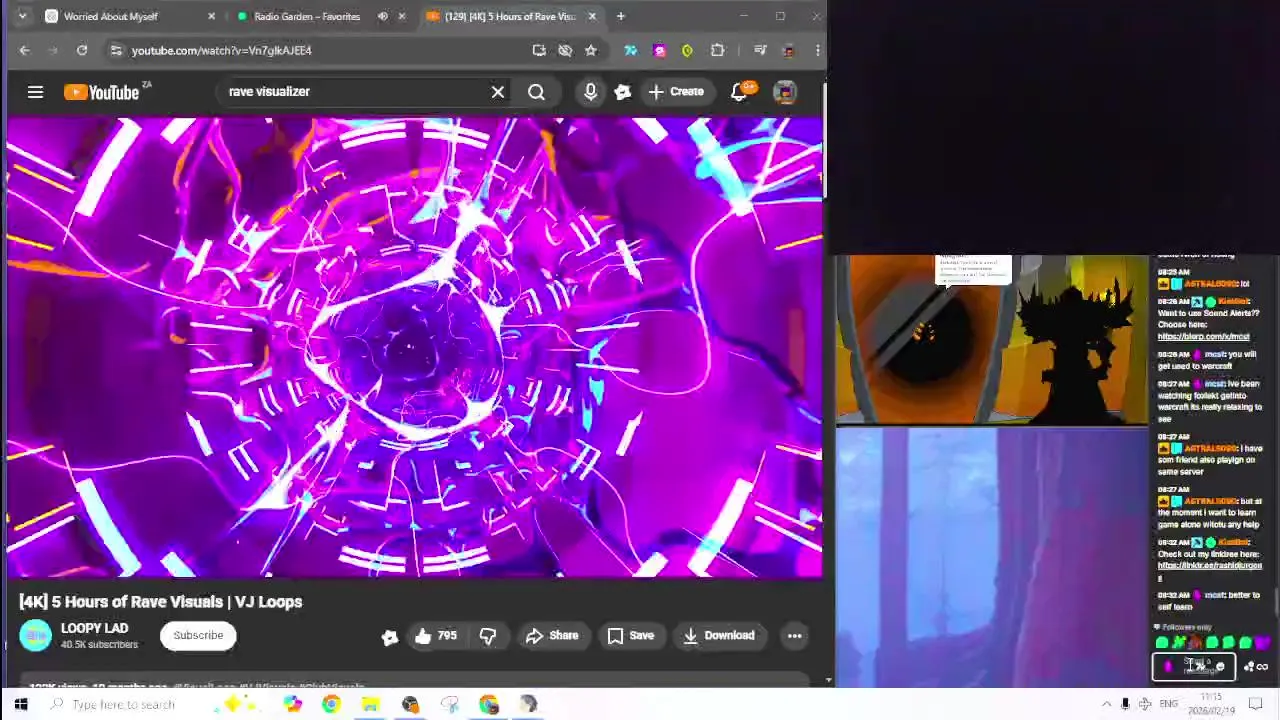Open the YouTube account avatar menu
1280x720 pixels.
[785, 92]
